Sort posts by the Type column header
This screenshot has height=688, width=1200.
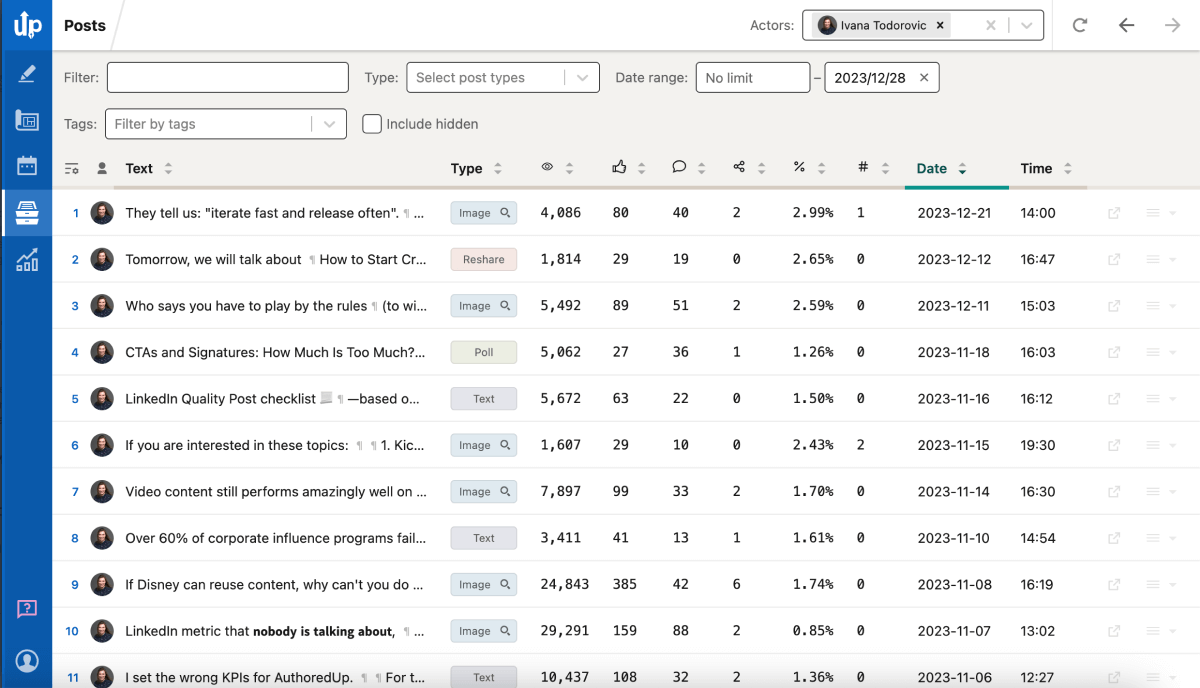tap(470, 168)
